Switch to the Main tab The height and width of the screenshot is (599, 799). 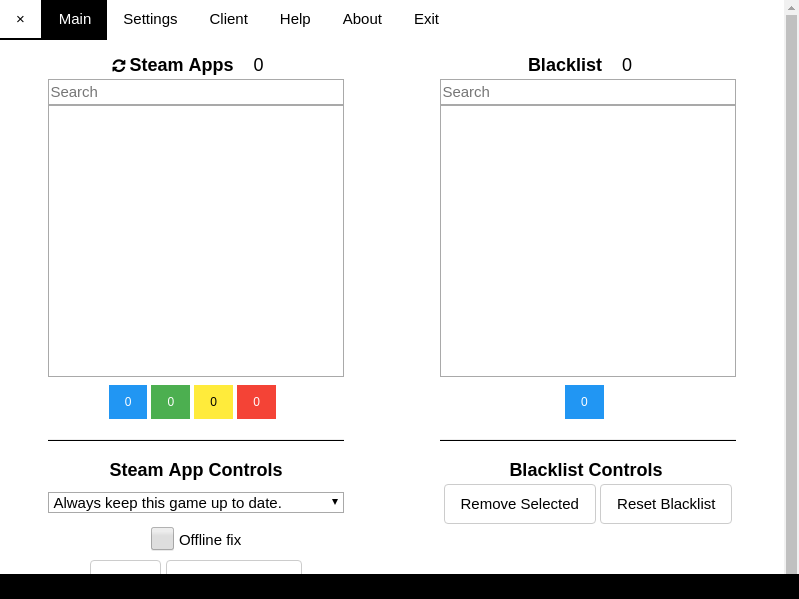(x=74, y=19)
